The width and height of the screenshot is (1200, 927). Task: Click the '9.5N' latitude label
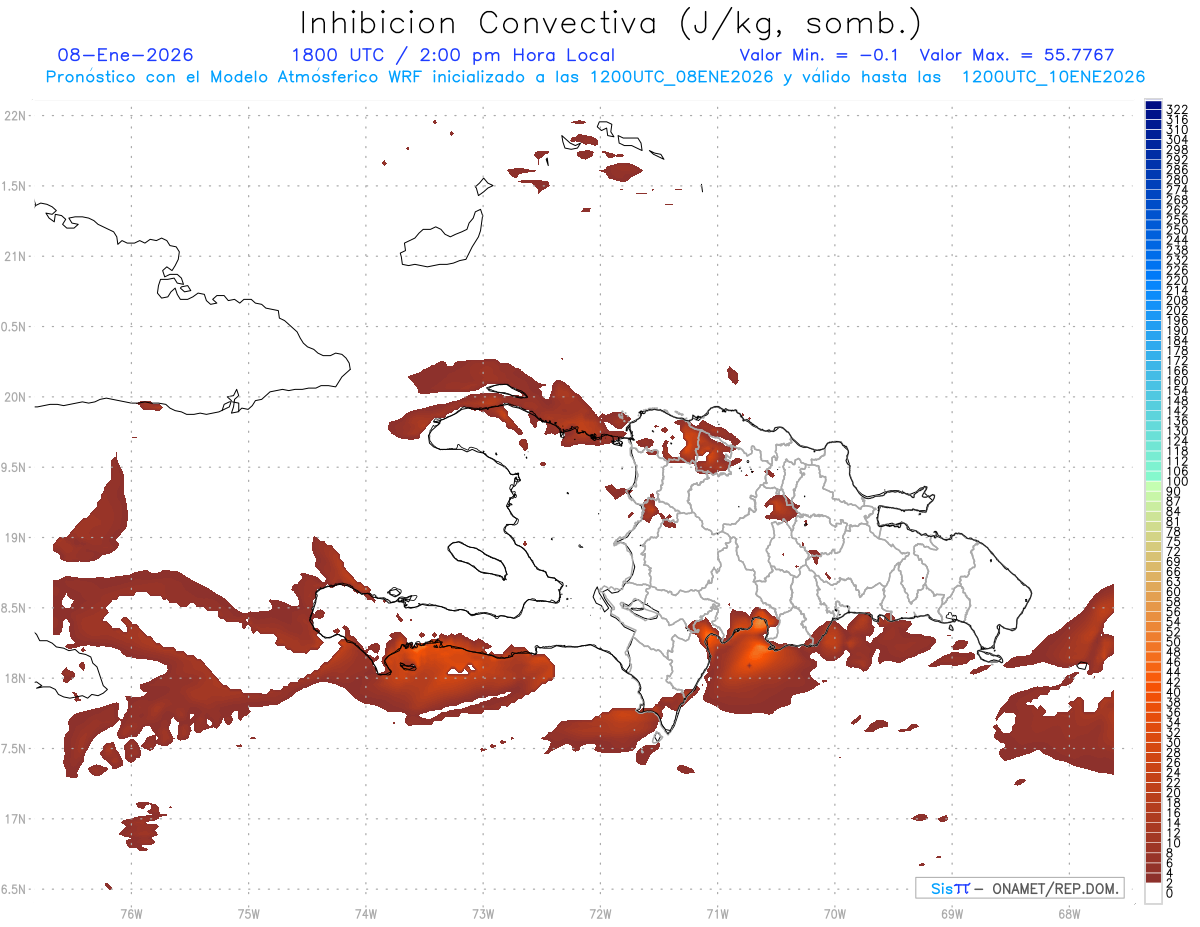pos(15,467)
